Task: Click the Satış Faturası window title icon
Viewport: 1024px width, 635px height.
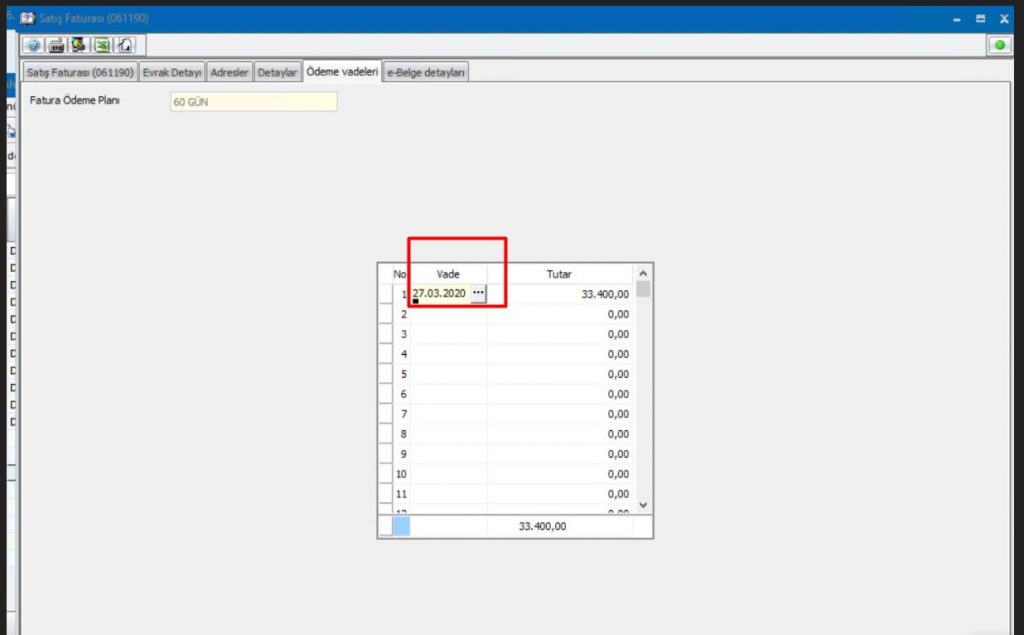Action: point(27,18)
